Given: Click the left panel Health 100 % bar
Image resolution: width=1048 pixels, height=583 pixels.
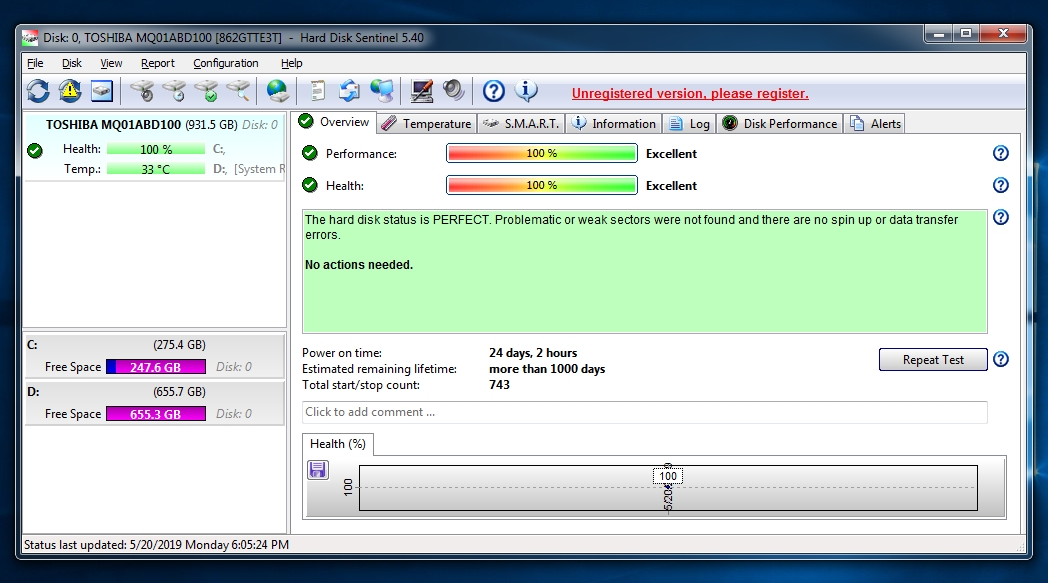Looking at the screenshot, I should 156,149.
